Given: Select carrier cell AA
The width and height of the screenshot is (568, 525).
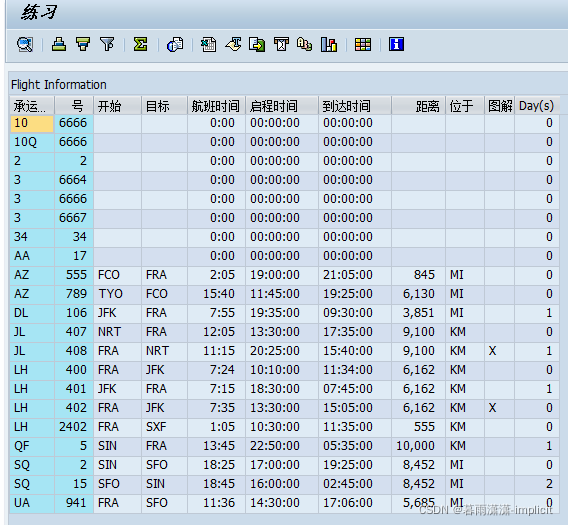Looking at the screenshot, I should 32,256.
